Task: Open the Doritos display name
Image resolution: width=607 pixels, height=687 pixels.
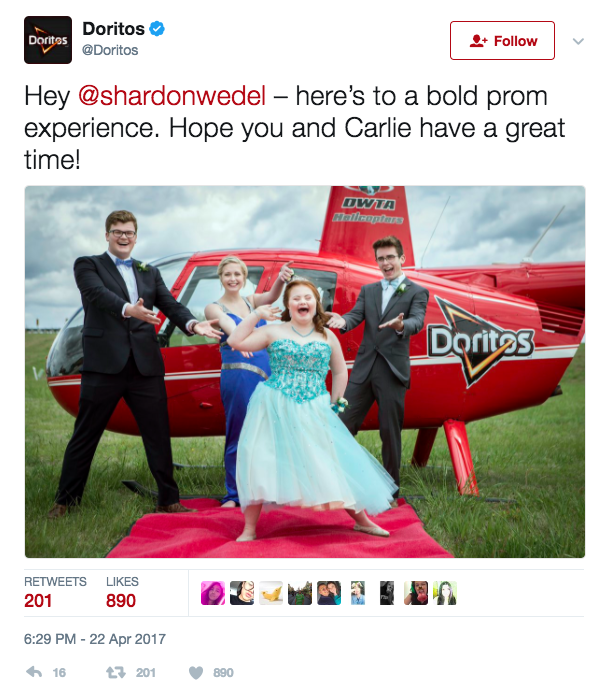Action: click(114, 29)
